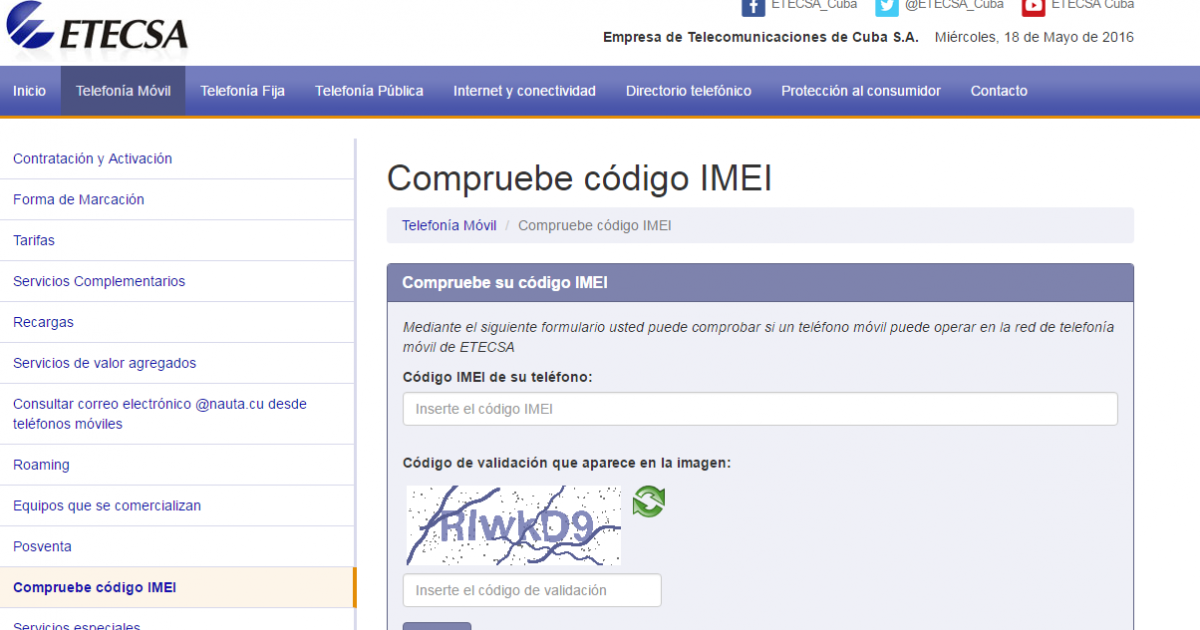Viewport: 1200px width, 630px height.
Task: Click Telefonía Móvil breadcrumb link
Action: [x=449, y=226]
